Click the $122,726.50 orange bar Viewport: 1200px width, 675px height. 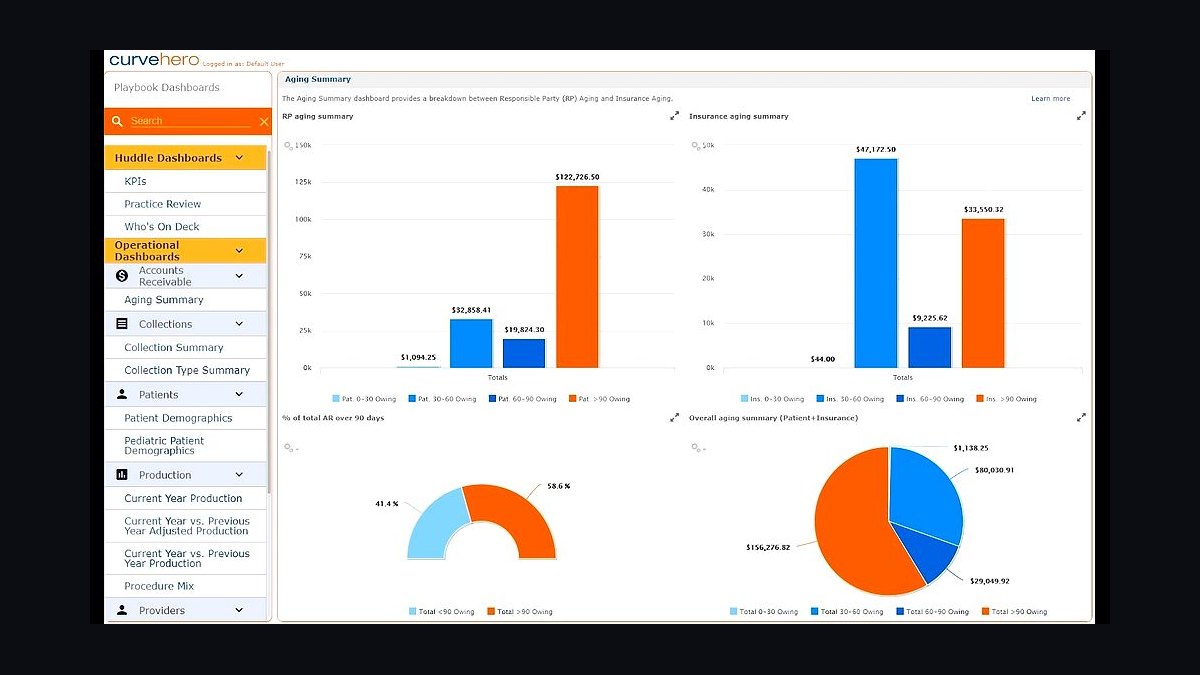click(577, 277)
